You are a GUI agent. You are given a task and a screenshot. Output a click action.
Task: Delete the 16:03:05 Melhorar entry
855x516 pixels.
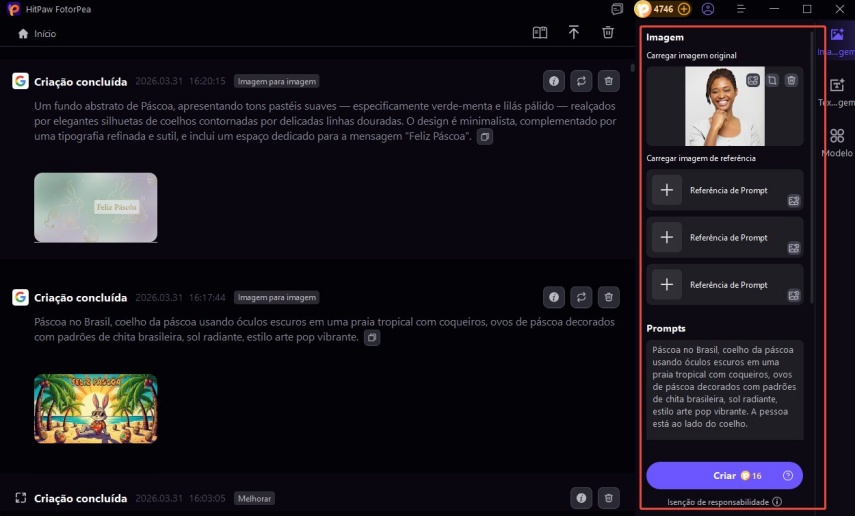609,498
